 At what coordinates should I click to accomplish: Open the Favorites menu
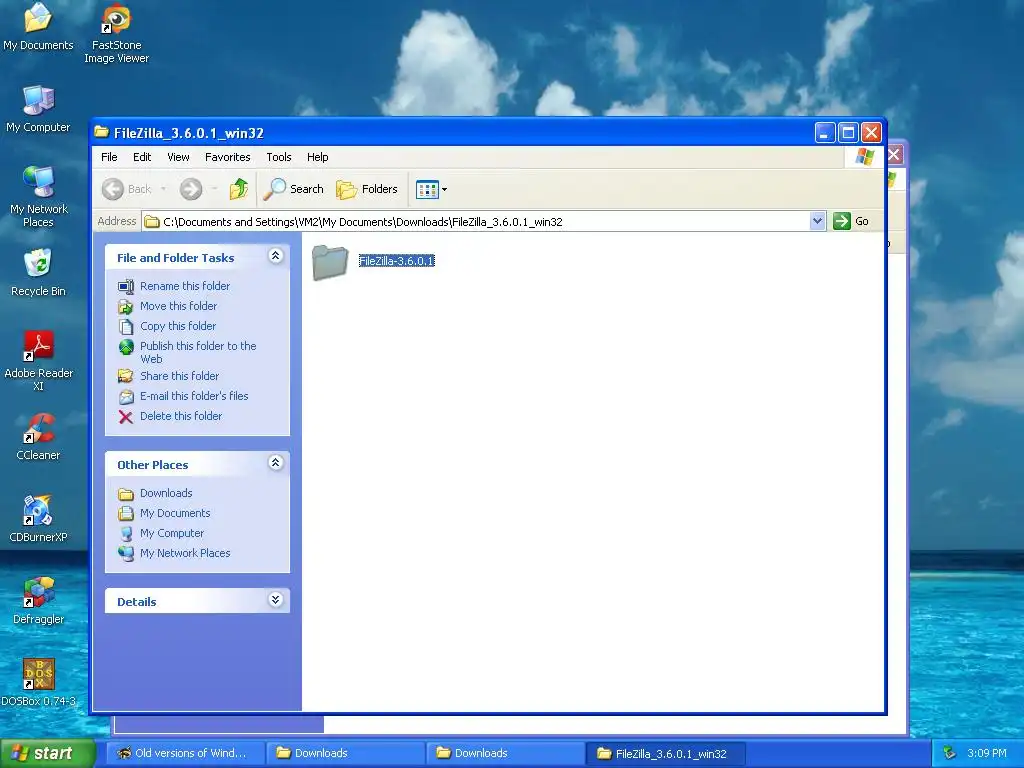coord(227,157)
